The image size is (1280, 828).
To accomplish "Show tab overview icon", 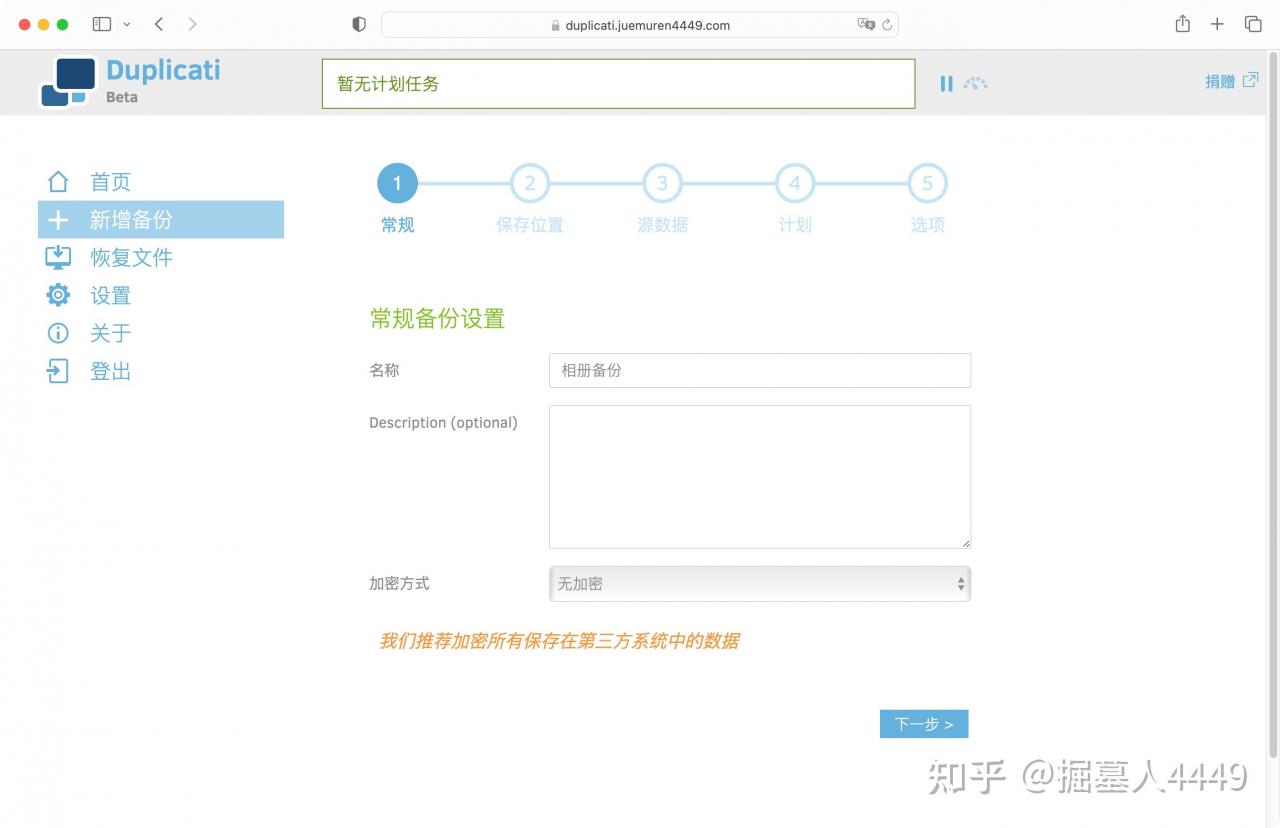I will pos(1253,24).
